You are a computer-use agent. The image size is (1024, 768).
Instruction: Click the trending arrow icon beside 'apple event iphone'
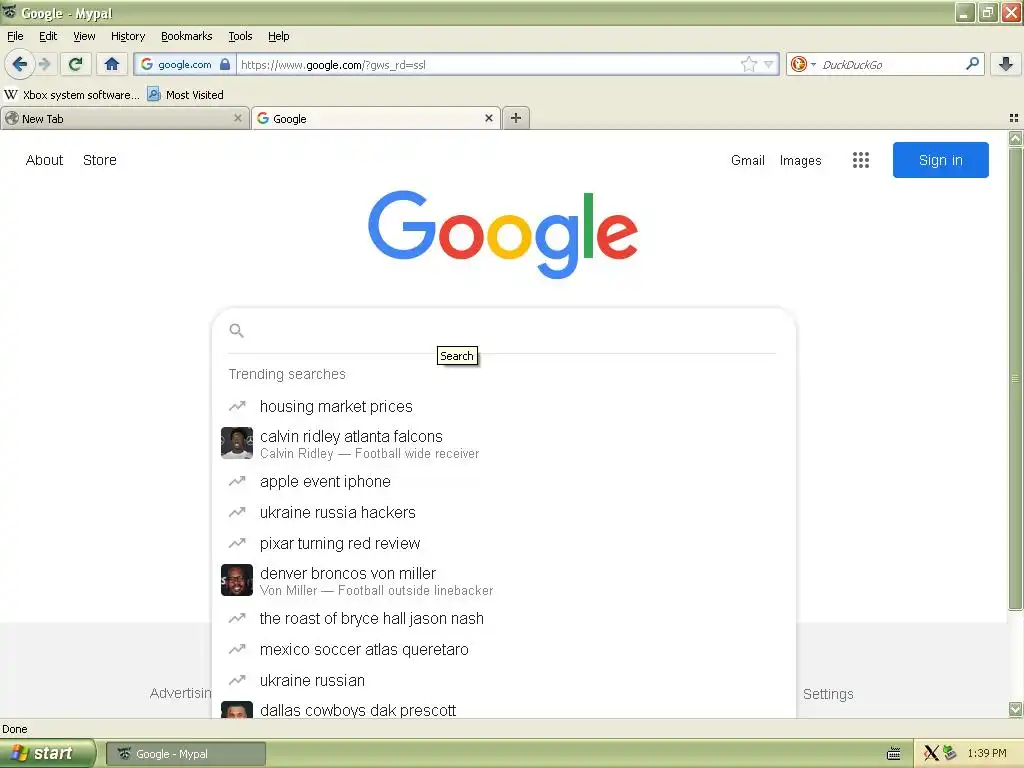(x=237, y=481)
